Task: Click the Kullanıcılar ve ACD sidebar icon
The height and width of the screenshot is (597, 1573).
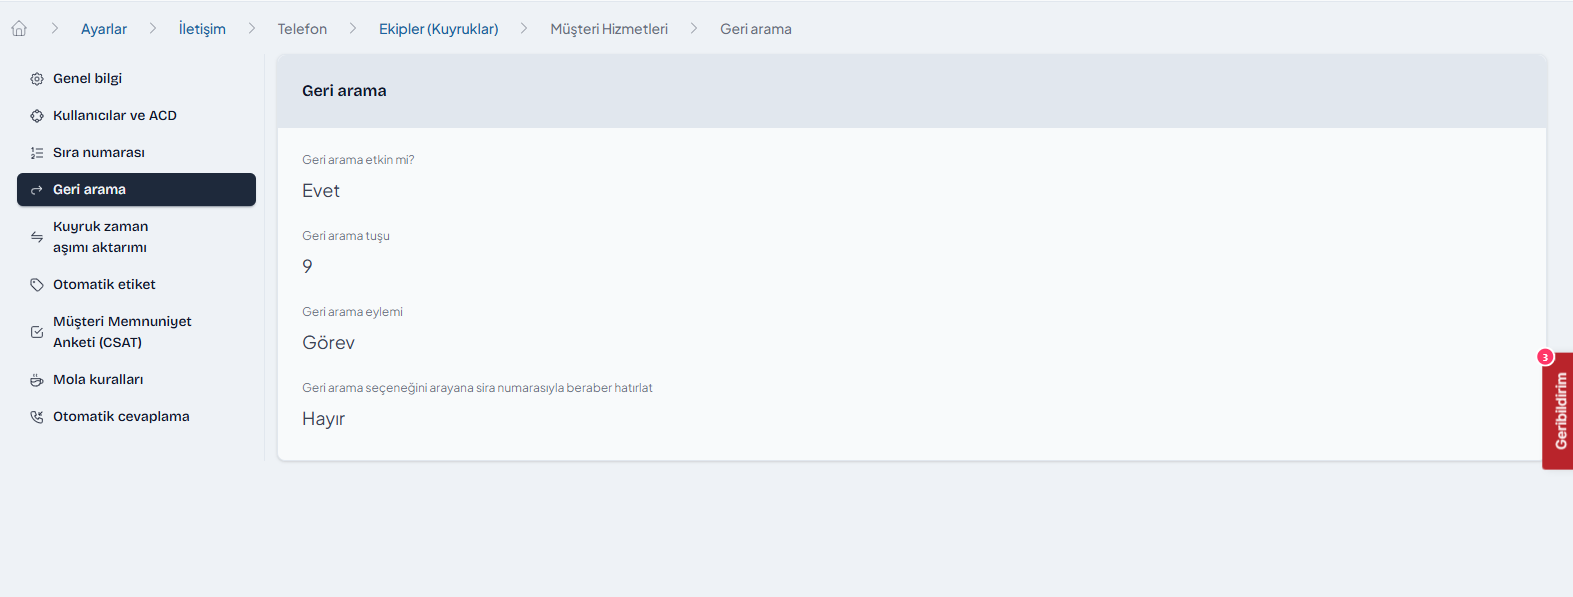Action: 37,116
